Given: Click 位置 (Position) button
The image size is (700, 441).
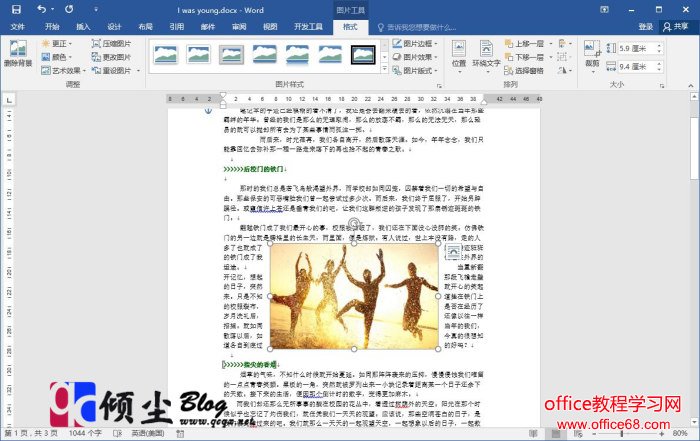Looking at the screenshot, I should pyautogui.click(x=458, y=55).
